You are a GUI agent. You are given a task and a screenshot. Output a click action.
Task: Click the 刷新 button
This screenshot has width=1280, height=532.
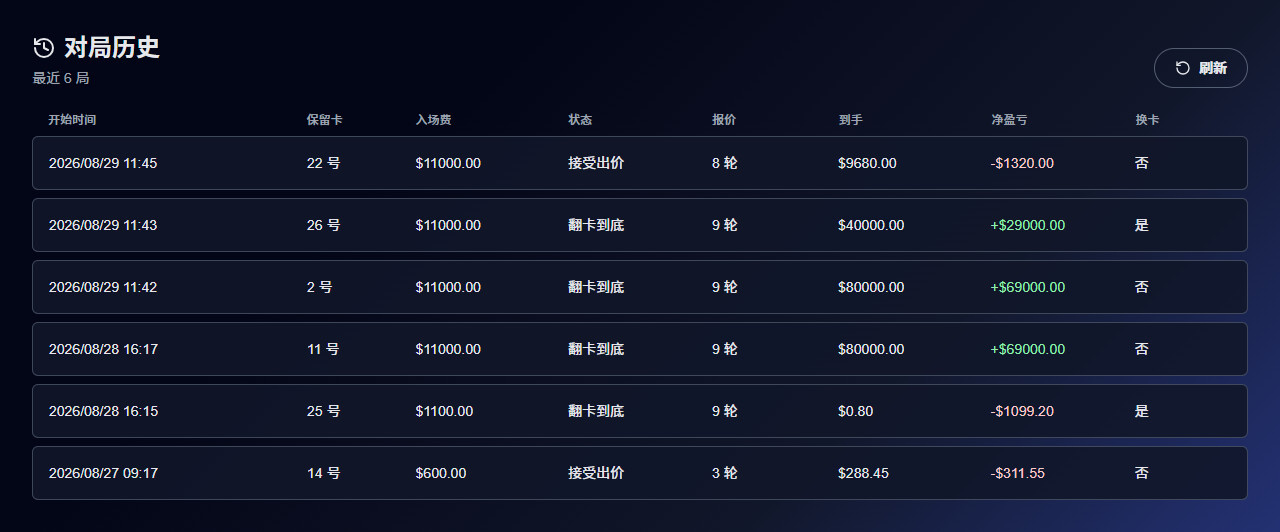point(1201,68)
